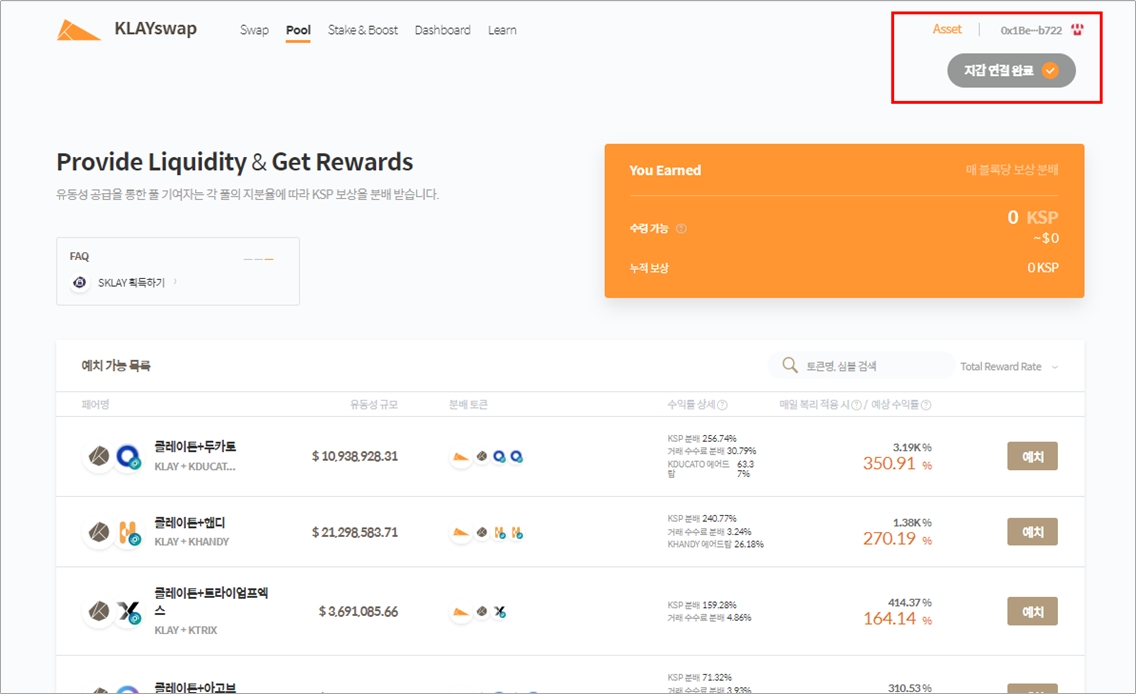Click the Asset link in header
Viewport: 1136px width, 694px height.
pyautogui.click(x=947, y=29)
